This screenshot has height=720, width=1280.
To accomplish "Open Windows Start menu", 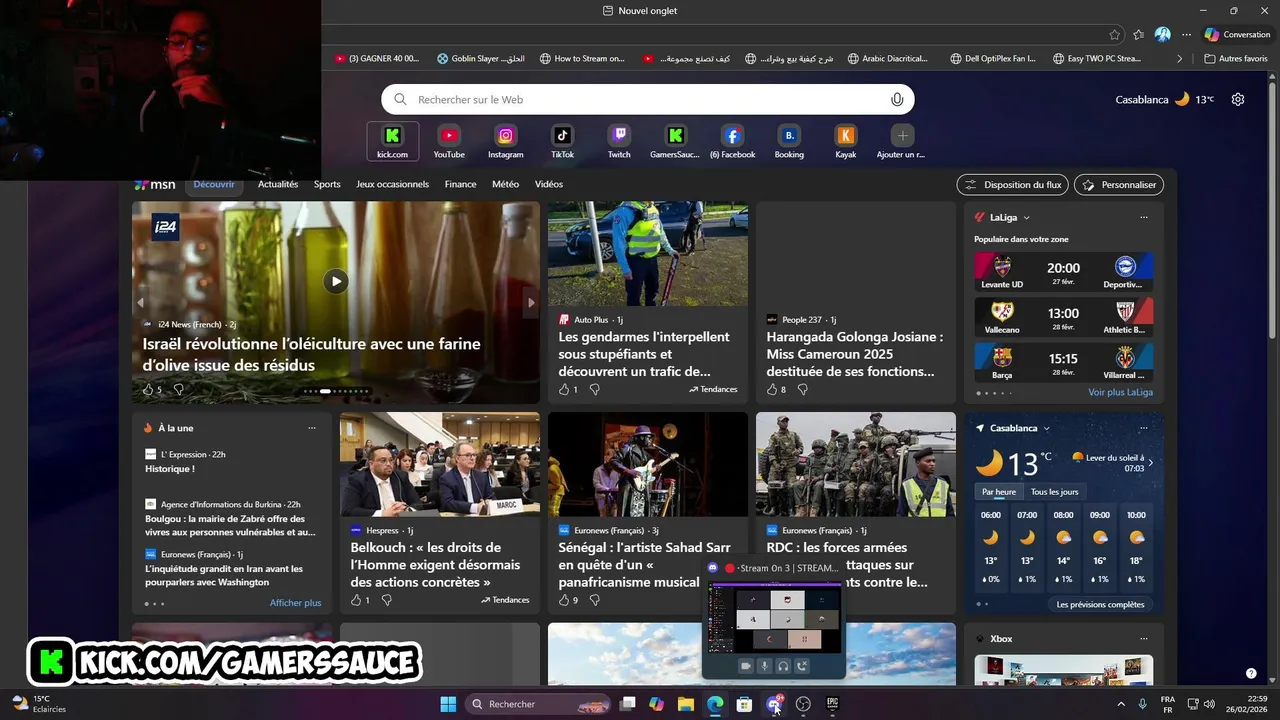I will click(448, 704).
